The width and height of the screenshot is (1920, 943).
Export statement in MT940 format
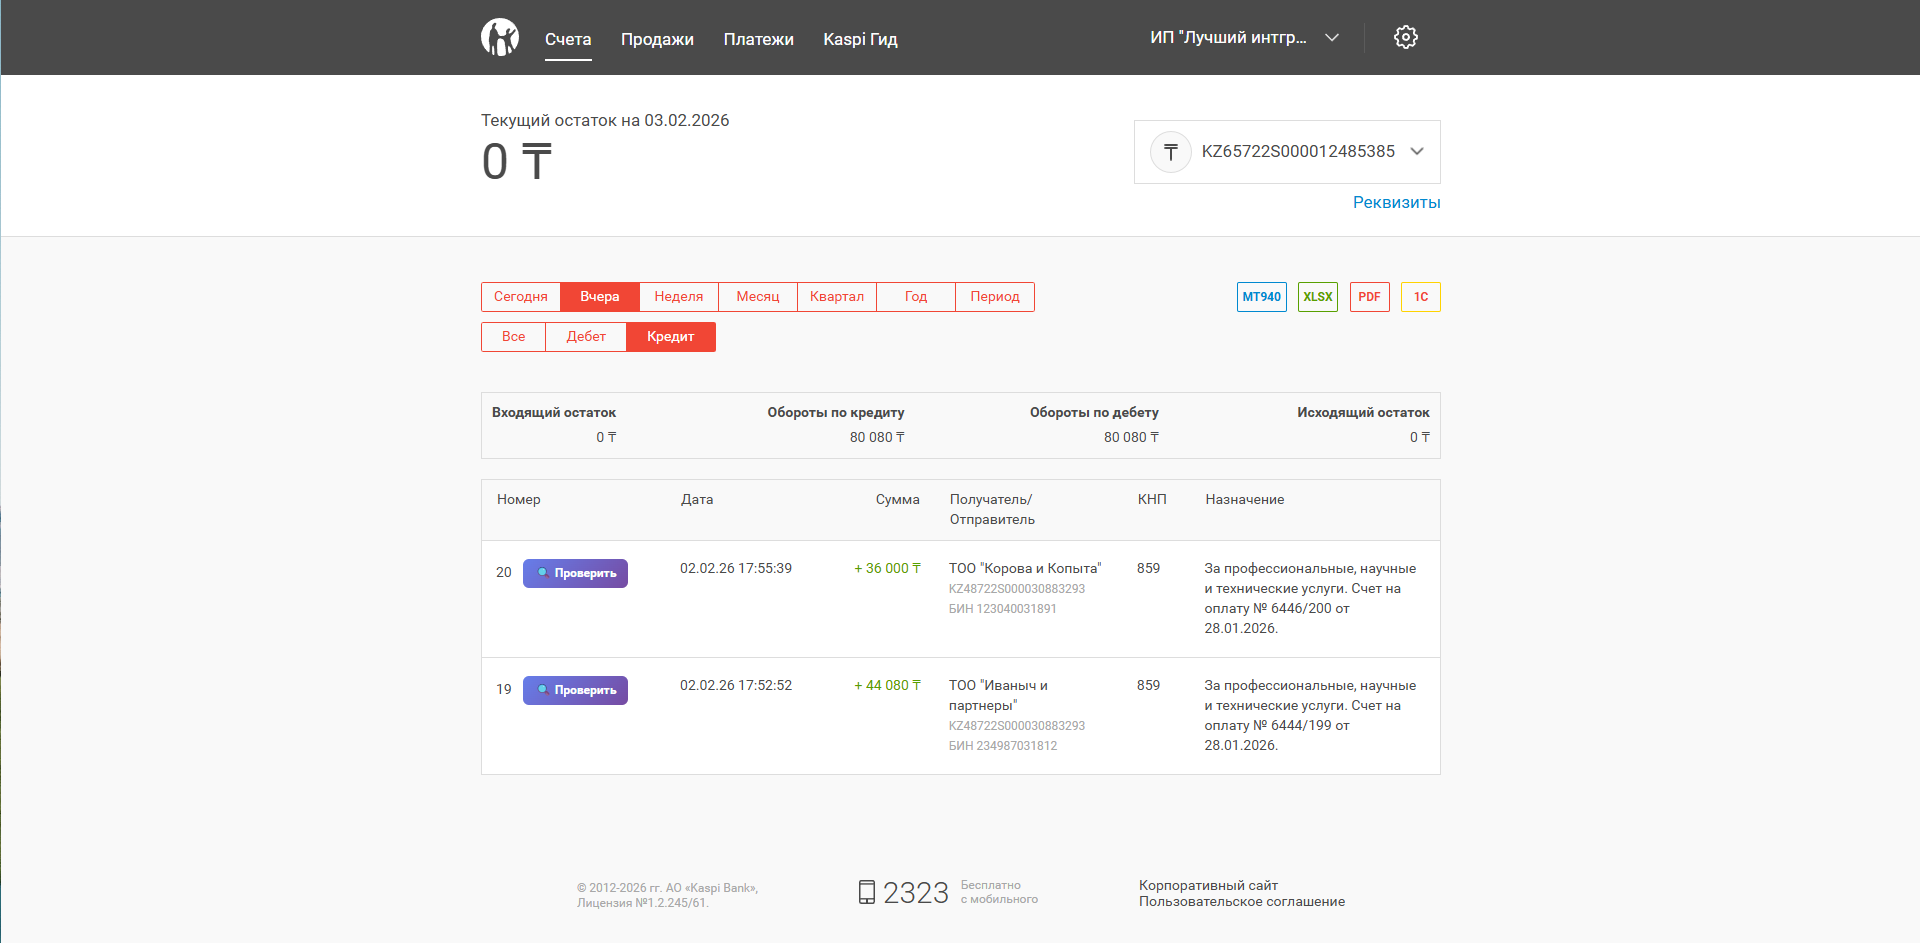1261,297
